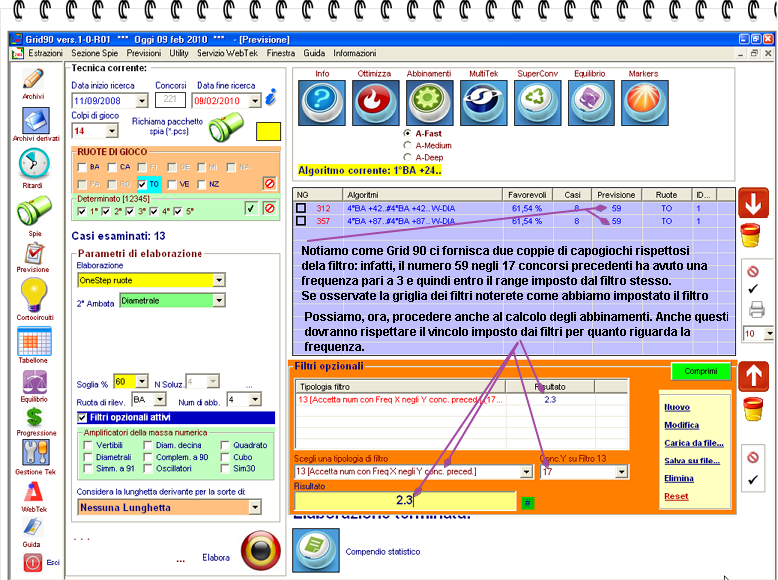Open the Nessuna Lunghetta dropdown
This screenshot has width=778, height=580.
click(x=255, y=507)
